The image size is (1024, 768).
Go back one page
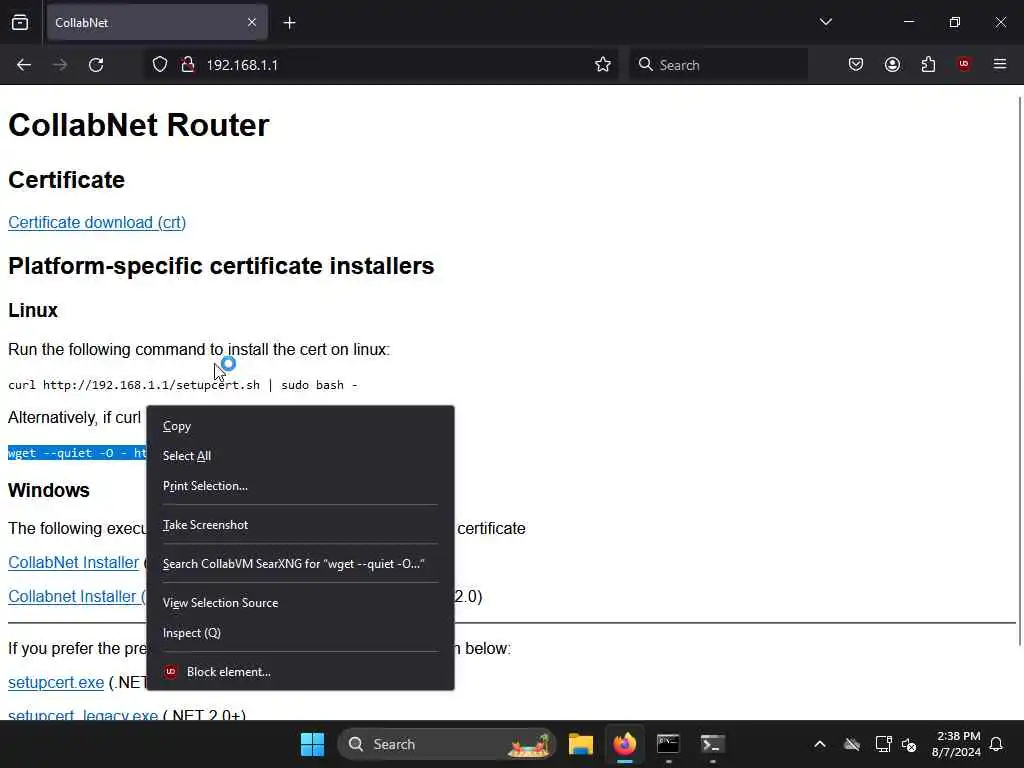24,65
